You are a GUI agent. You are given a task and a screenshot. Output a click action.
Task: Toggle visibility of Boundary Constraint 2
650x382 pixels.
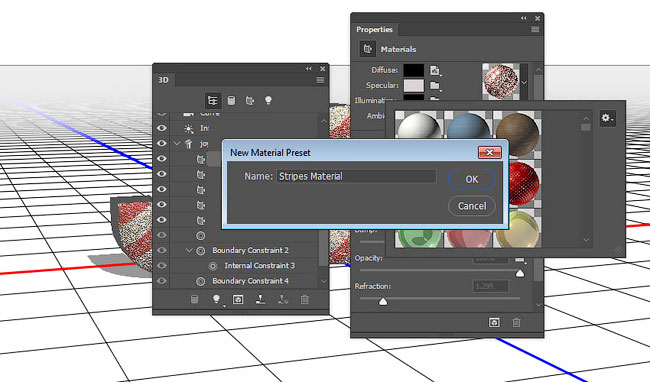click(x=162, y=250)
